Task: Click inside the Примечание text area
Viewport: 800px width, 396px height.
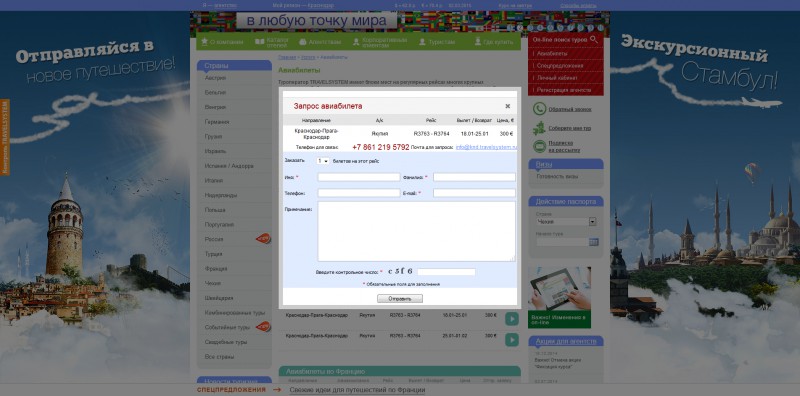Action: [x=416, y=231]
